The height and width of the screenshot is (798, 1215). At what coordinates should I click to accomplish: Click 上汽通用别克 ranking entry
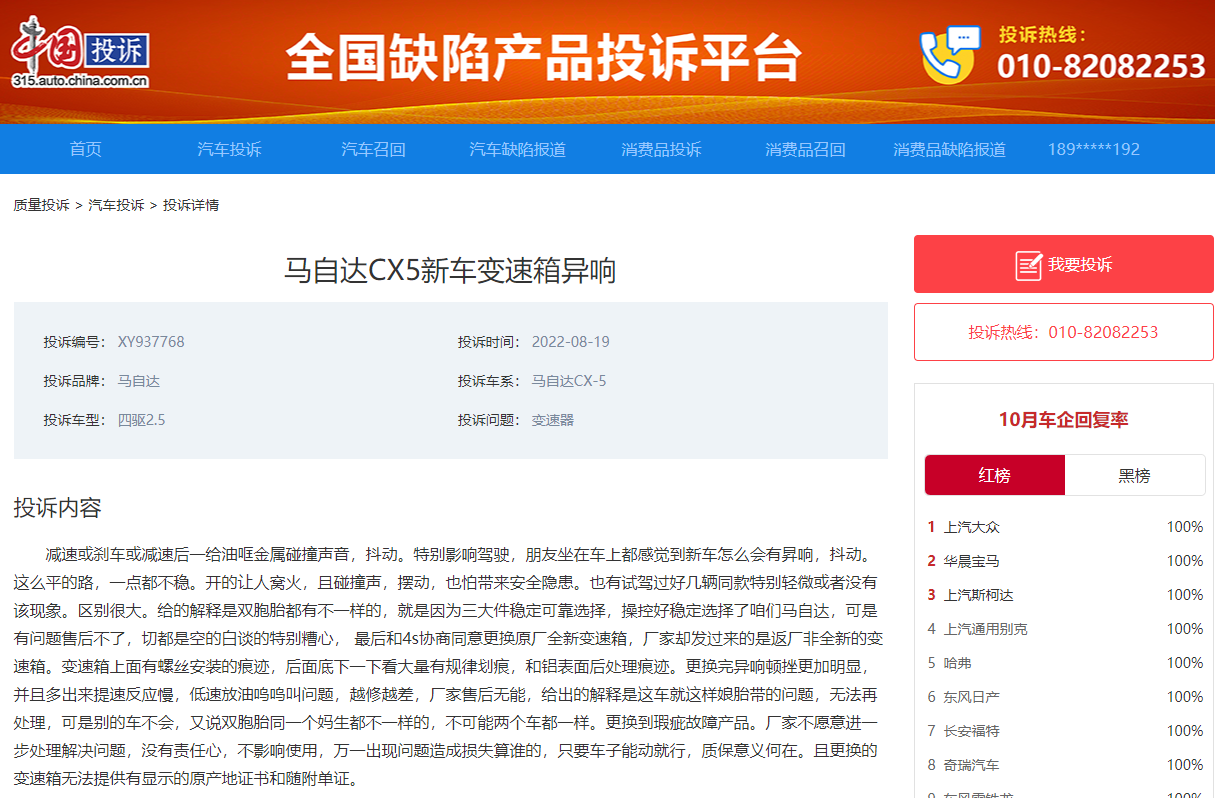click(x=985, y=629)
